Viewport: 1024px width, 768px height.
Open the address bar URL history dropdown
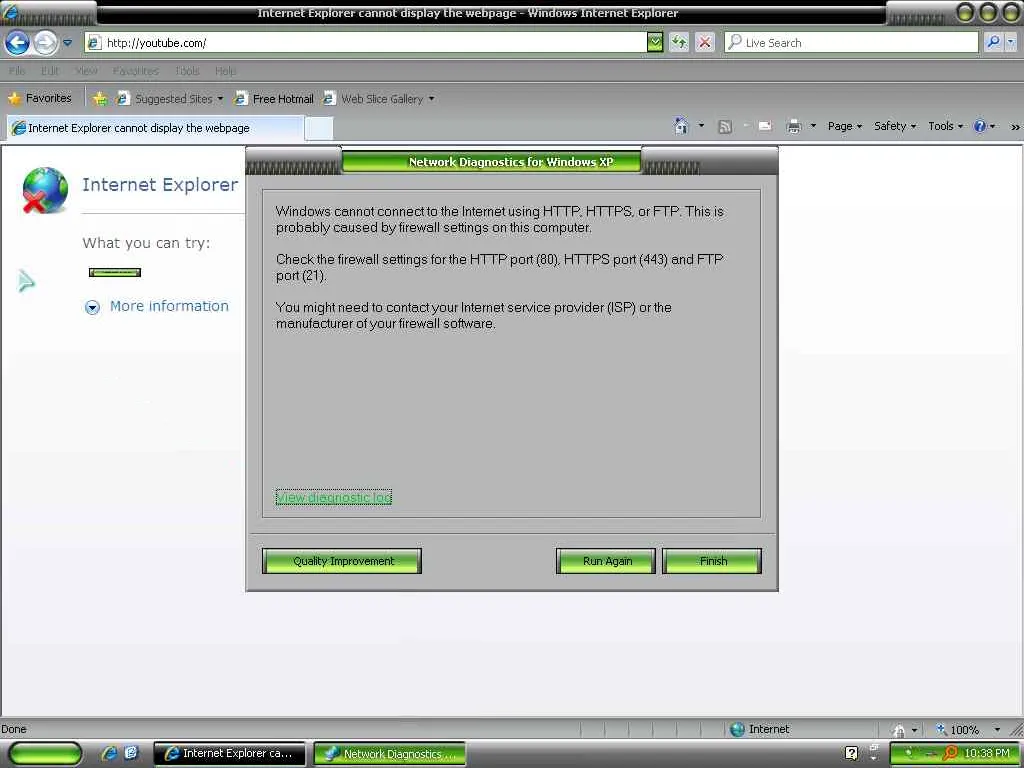[654, 43]
